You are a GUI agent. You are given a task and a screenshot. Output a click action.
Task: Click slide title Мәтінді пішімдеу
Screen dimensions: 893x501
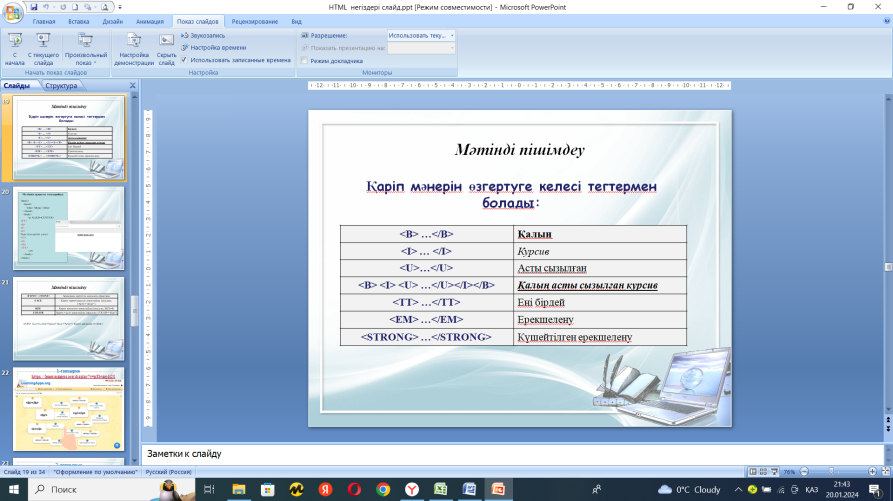tap(519, 150)
